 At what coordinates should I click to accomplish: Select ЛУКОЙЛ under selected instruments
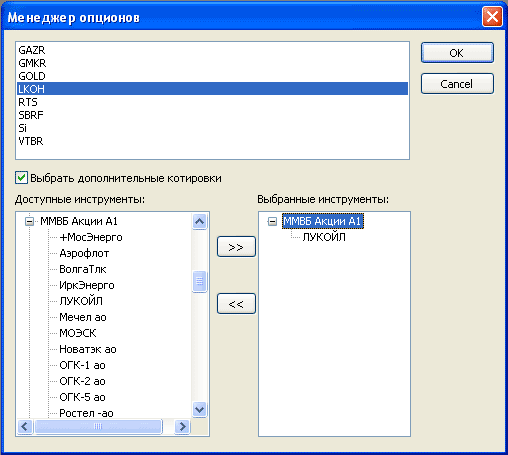click(x=324, y=237)
